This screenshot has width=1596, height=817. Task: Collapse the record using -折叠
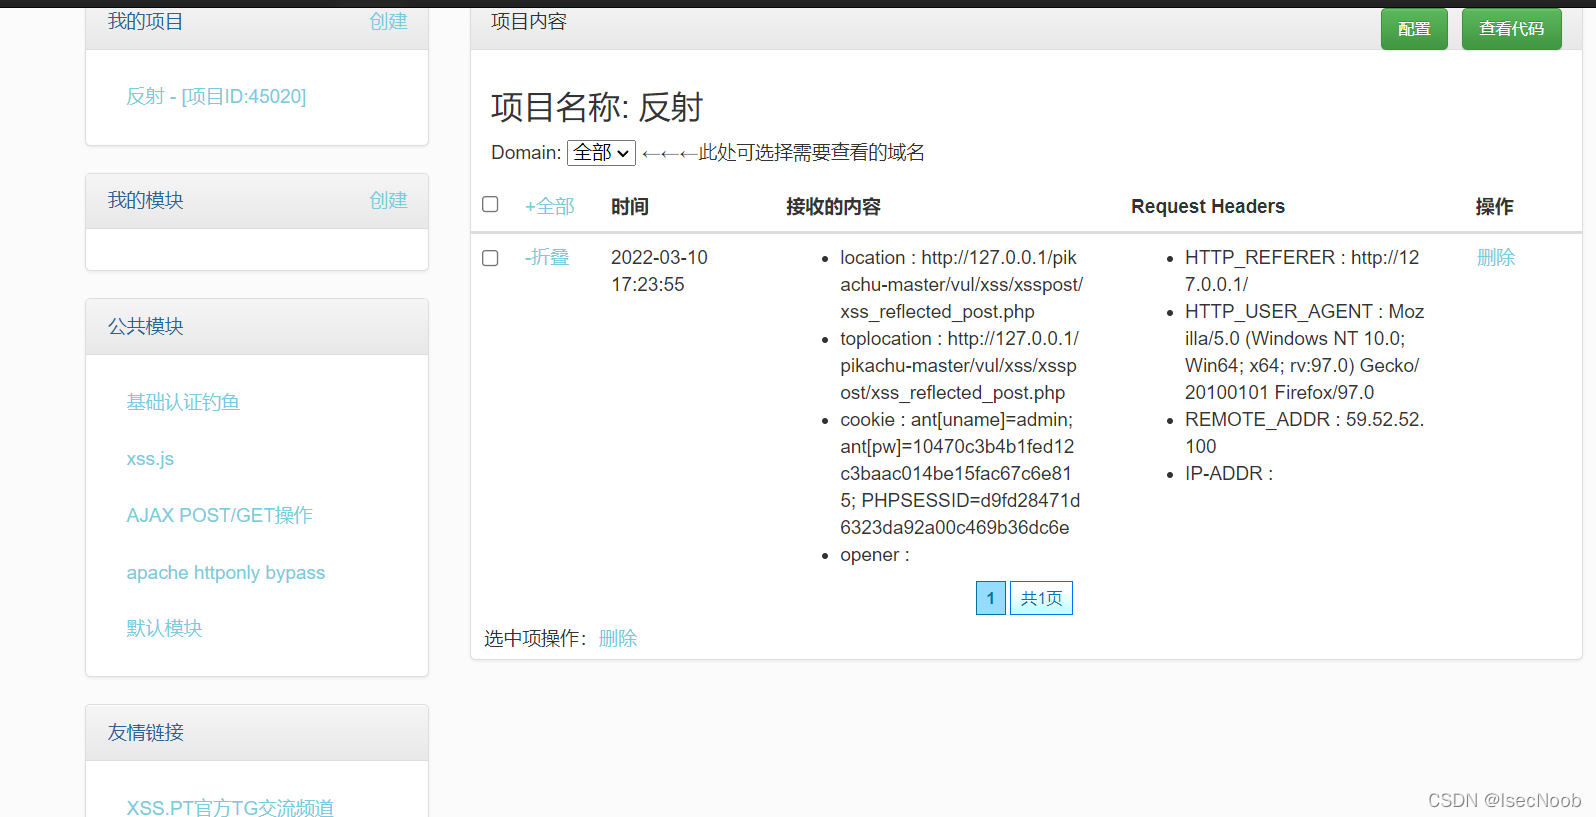click(x=547, y=257)
